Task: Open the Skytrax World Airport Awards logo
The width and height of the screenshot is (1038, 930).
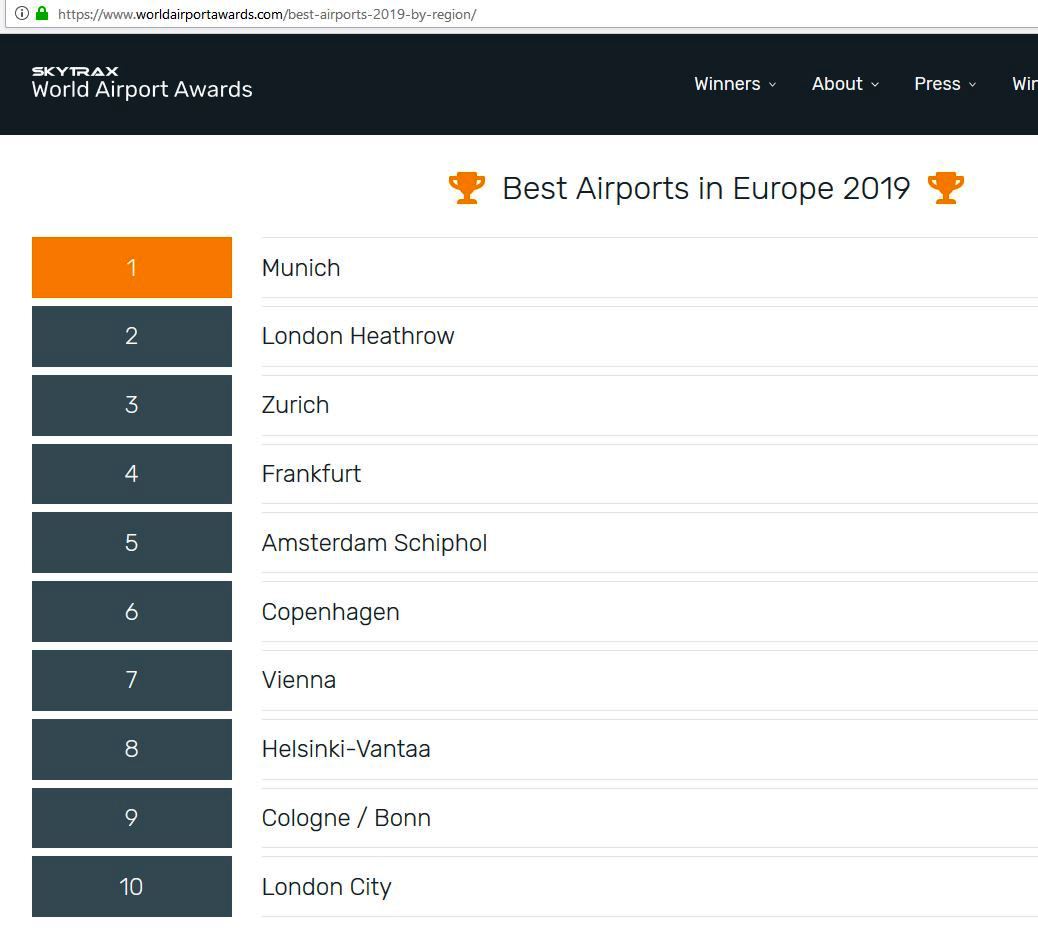Action: (142, 83)
